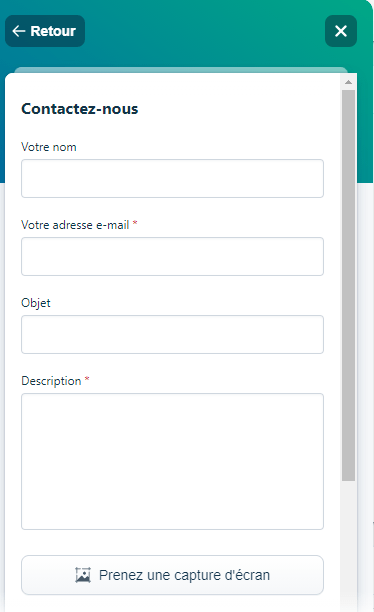The width and height of the screenshot is (374, 612).
Task: Click the red asterisk next to e-mail label
Action: click(135, 223)
